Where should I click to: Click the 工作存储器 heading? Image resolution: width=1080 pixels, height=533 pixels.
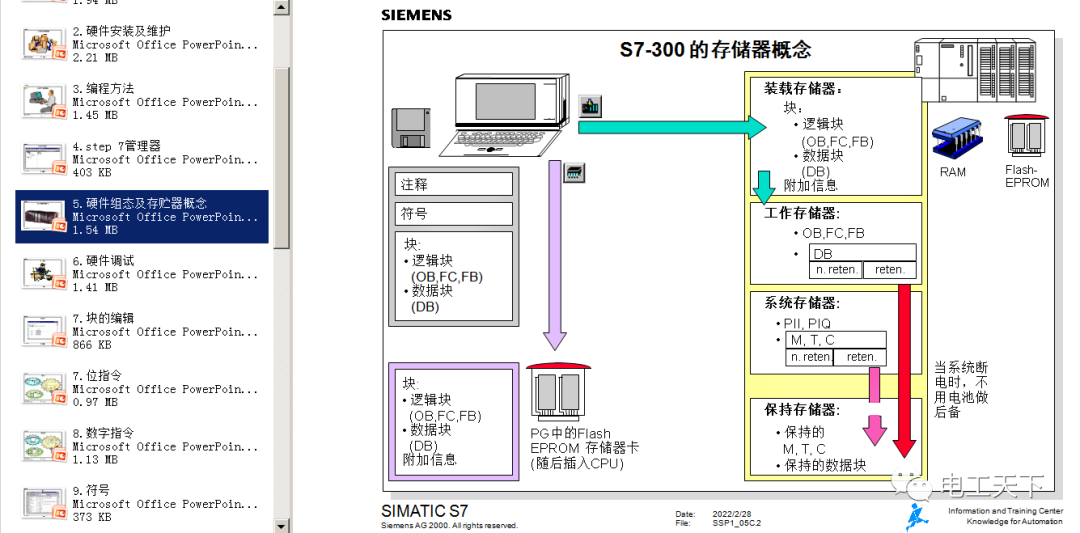click(x=802, y=213)
